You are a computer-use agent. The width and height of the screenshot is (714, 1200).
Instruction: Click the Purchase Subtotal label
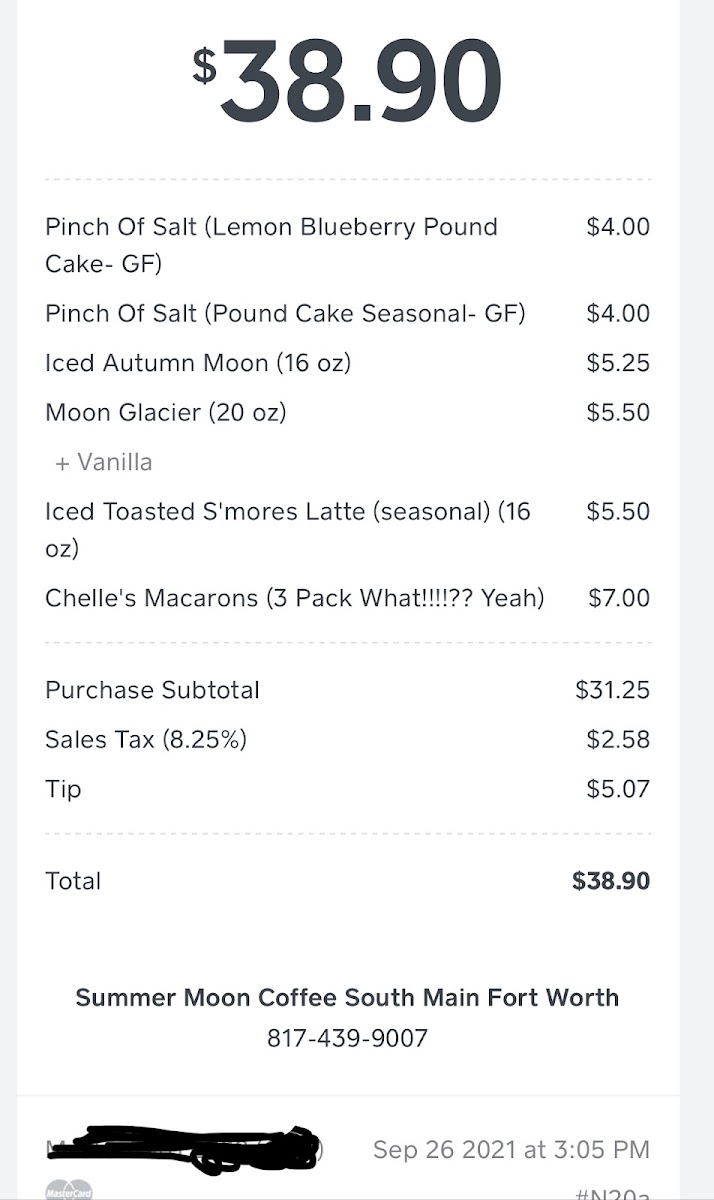[152, 690]
